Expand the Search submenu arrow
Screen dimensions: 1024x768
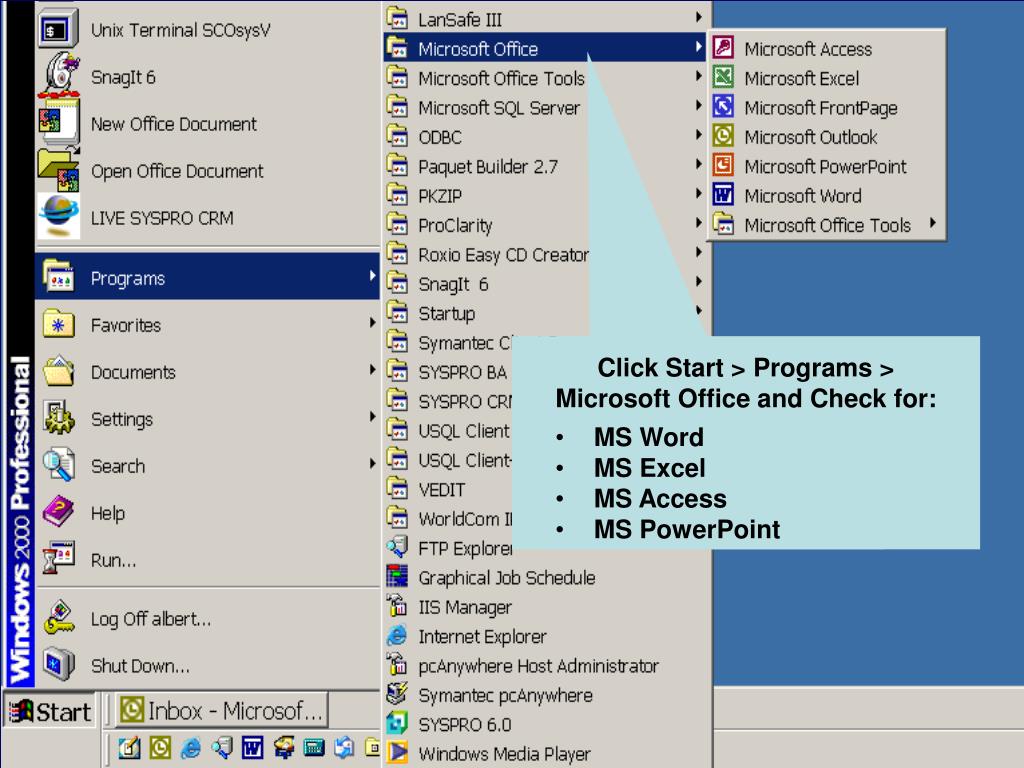(x=372, y=464)
